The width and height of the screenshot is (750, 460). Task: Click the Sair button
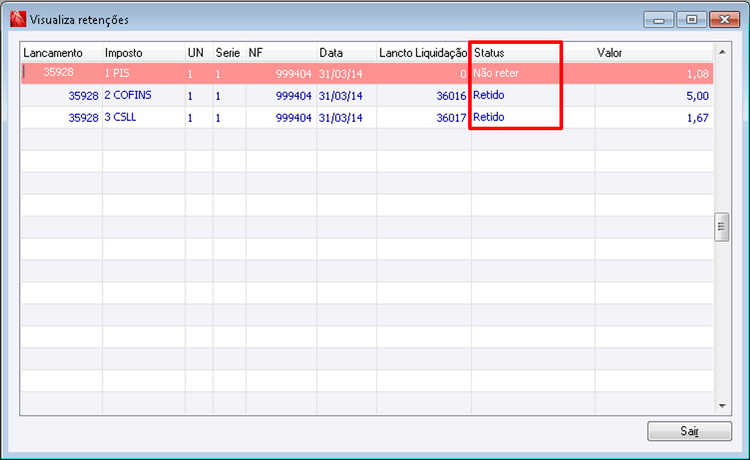689,431
